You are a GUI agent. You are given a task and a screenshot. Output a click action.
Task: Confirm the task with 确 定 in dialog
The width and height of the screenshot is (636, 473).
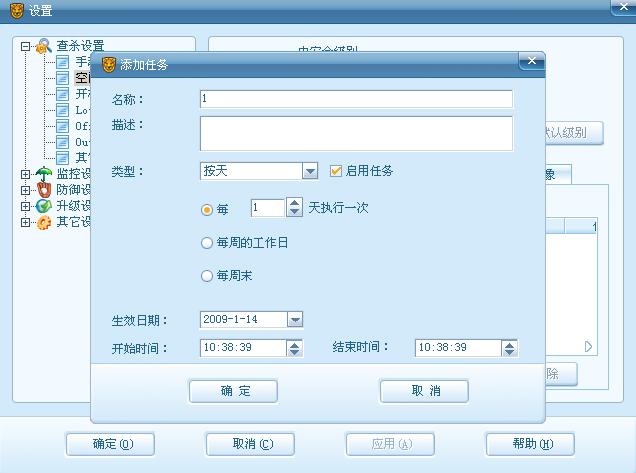coord(234,391)
